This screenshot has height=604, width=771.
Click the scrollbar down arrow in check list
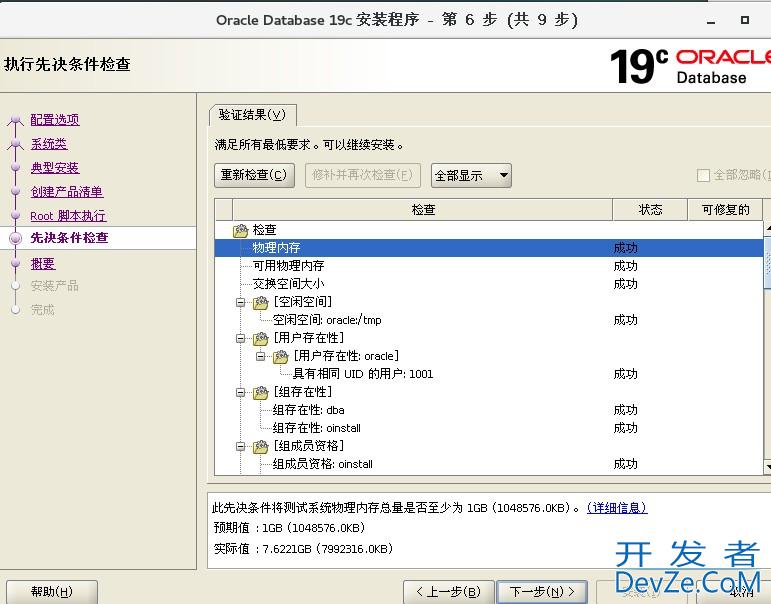pos(766,466)
